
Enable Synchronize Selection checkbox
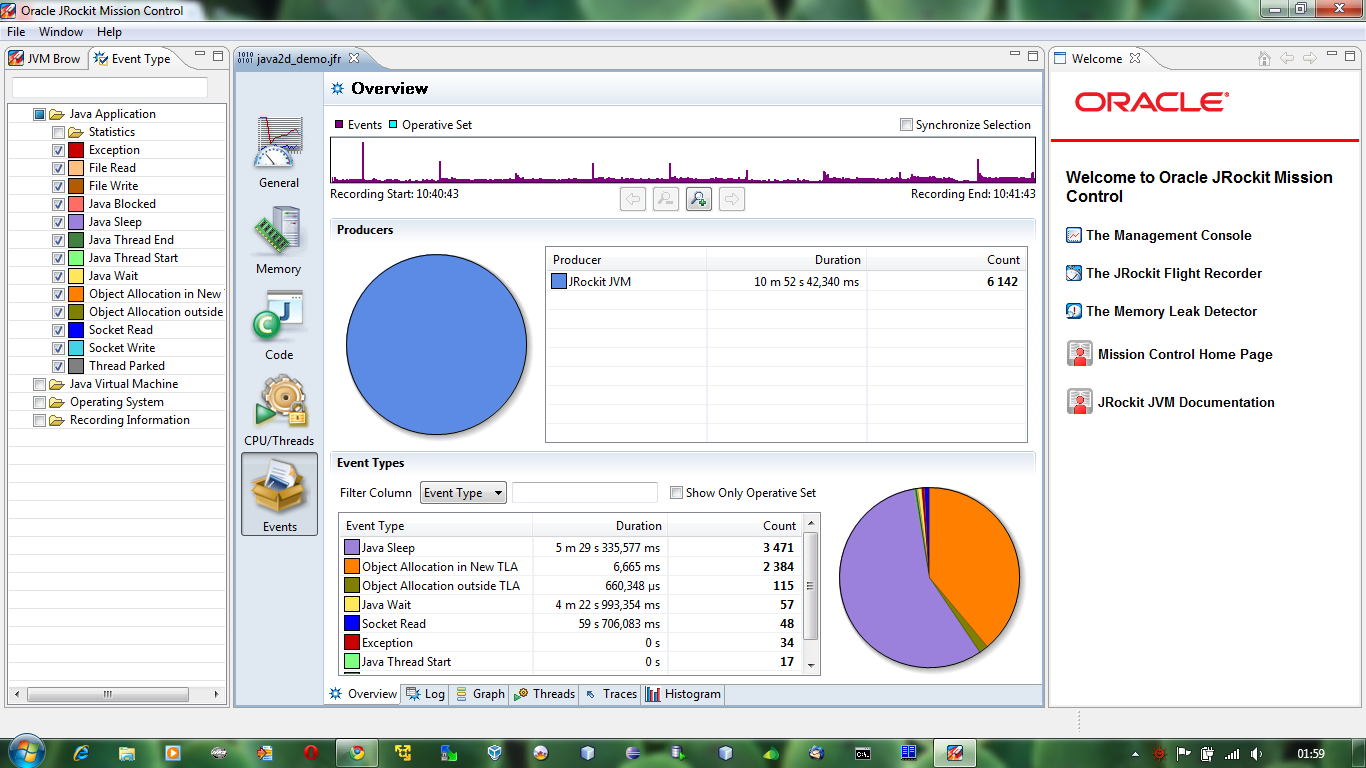click(906, 125)
